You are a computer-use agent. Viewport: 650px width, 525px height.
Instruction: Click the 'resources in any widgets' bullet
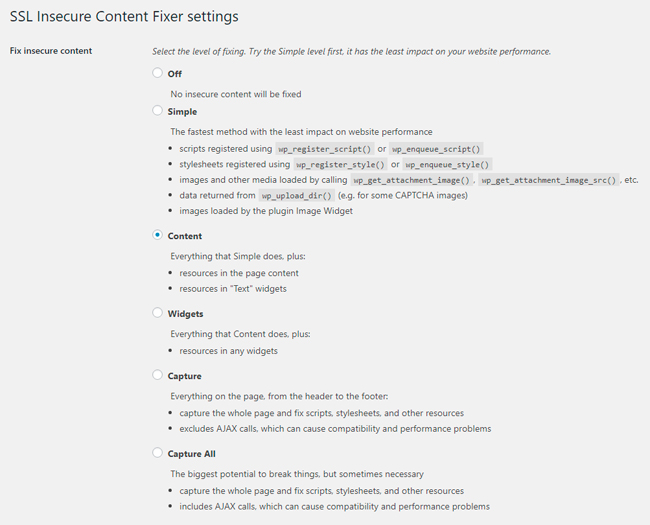[x=229, y=351]
